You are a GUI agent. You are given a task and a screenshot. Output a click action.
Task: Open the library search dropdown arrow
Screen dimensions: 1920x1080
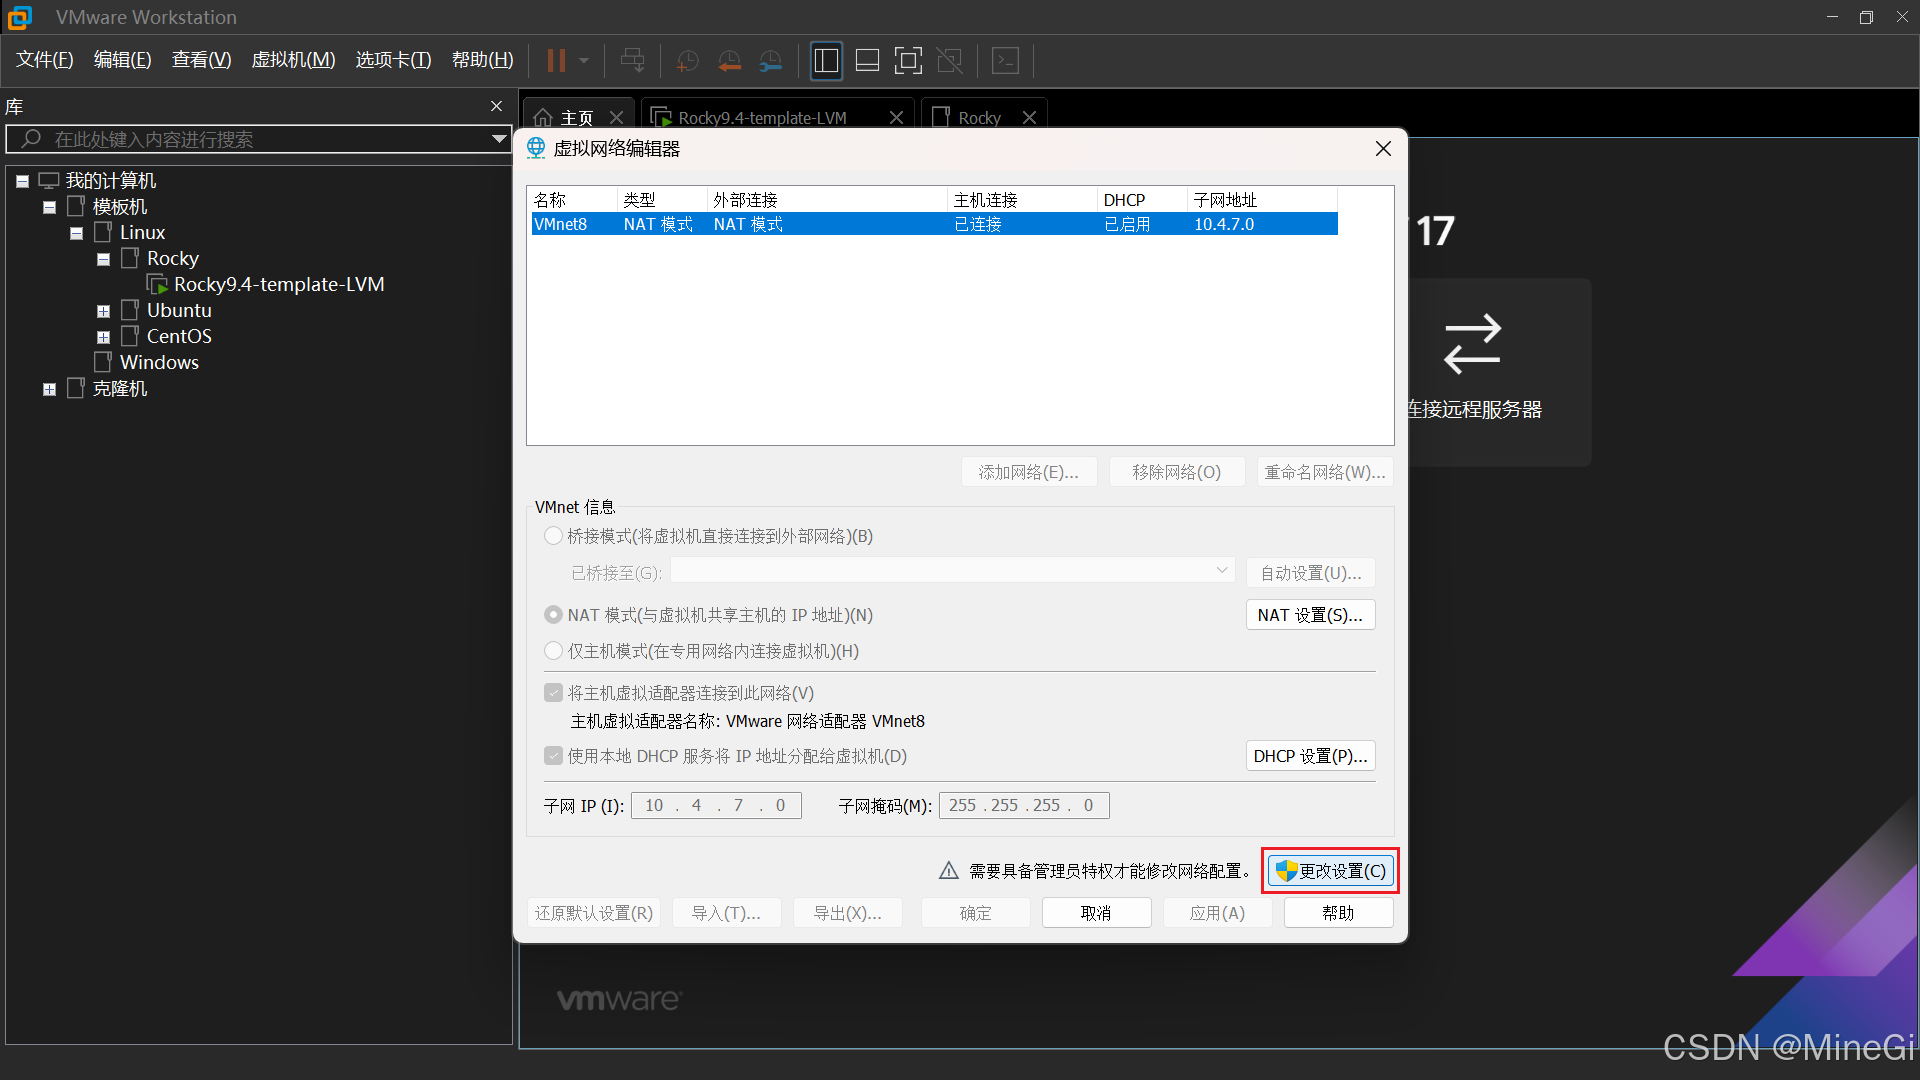tap(498, 139)
